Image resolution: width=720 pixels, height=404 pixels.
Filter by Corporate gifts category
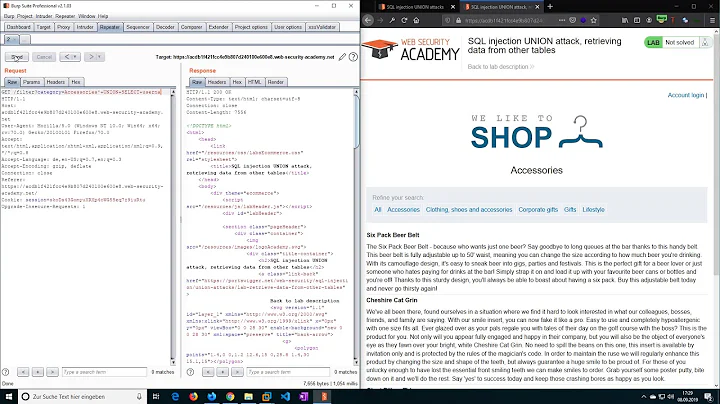538,209
